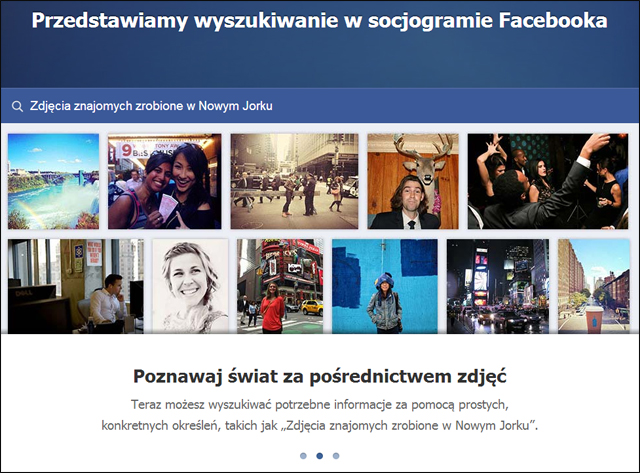
Task: Select the middle carousel dot
Action: (320, 456)
